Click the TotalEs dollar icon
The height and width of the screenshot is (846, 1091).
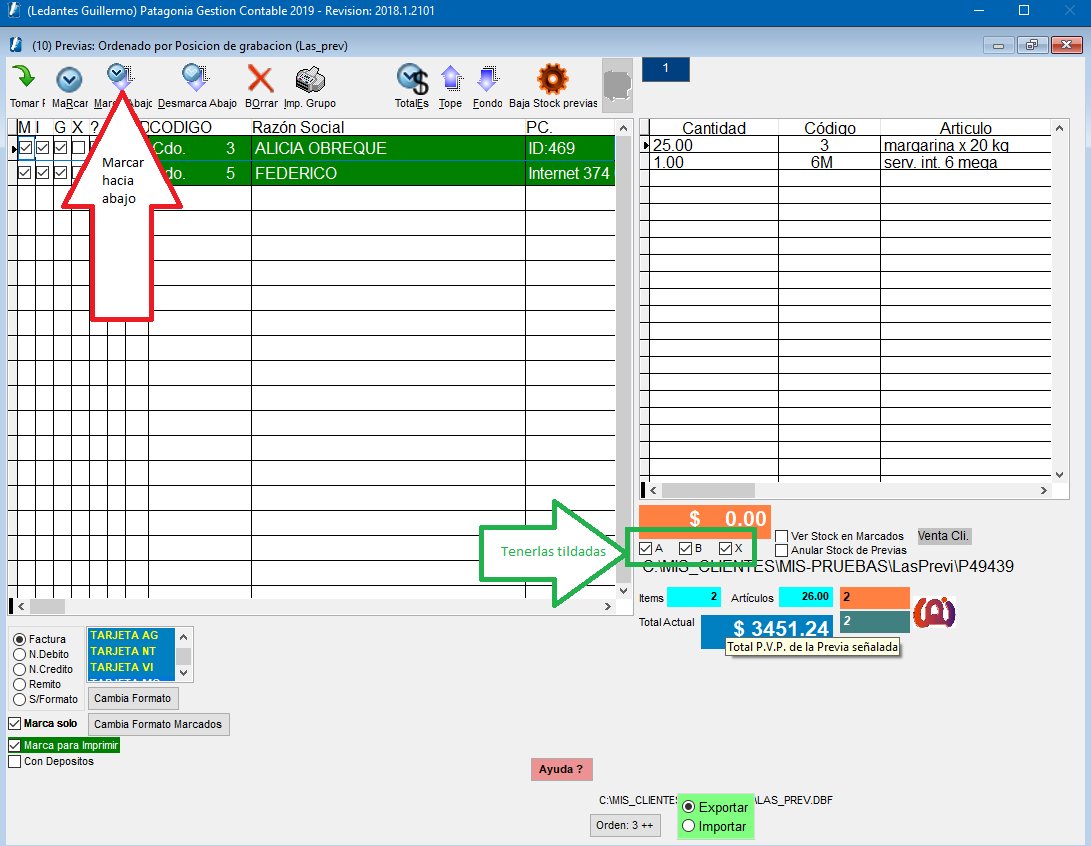tap(412, 79)
